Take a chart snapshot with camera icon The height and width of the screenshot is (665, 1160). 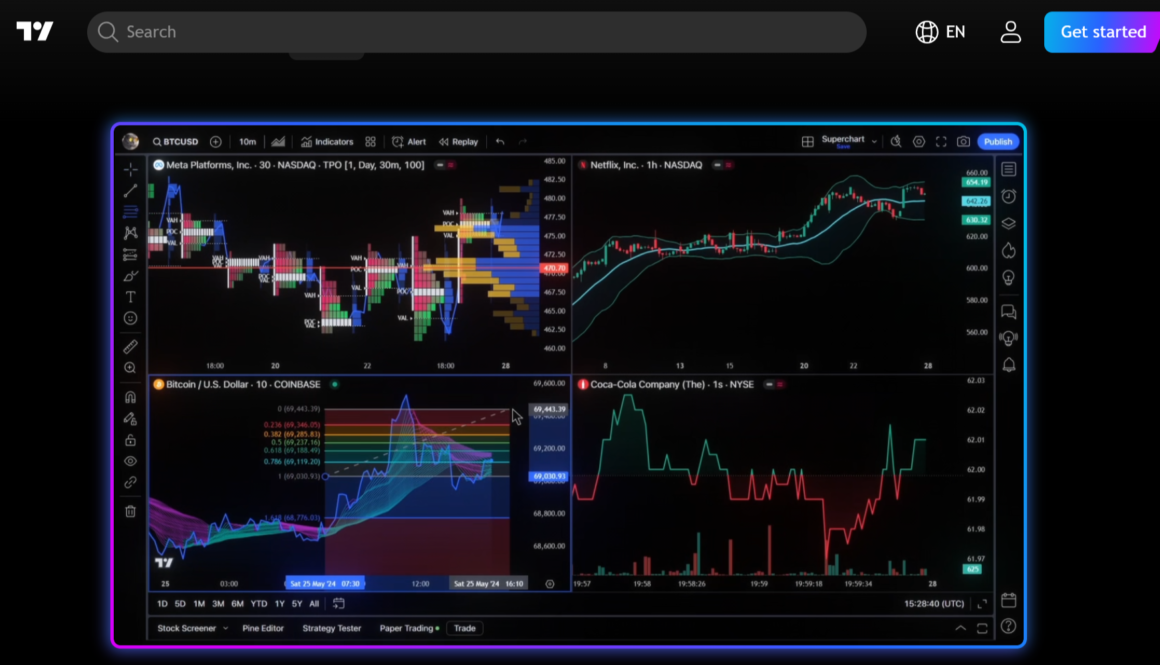point(963,142)
